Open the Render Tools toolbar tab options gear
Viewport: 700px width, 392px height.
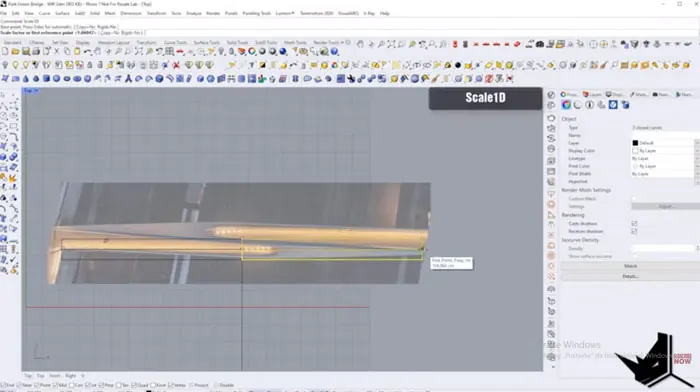click(x=348, y=42)
